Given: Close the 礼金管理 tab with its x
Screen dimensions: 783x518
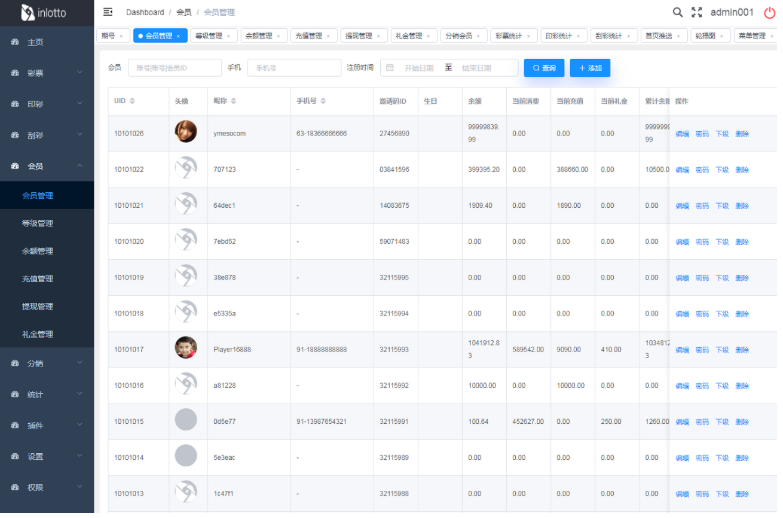Looking at the screenshot, I should tap(428, 36).
